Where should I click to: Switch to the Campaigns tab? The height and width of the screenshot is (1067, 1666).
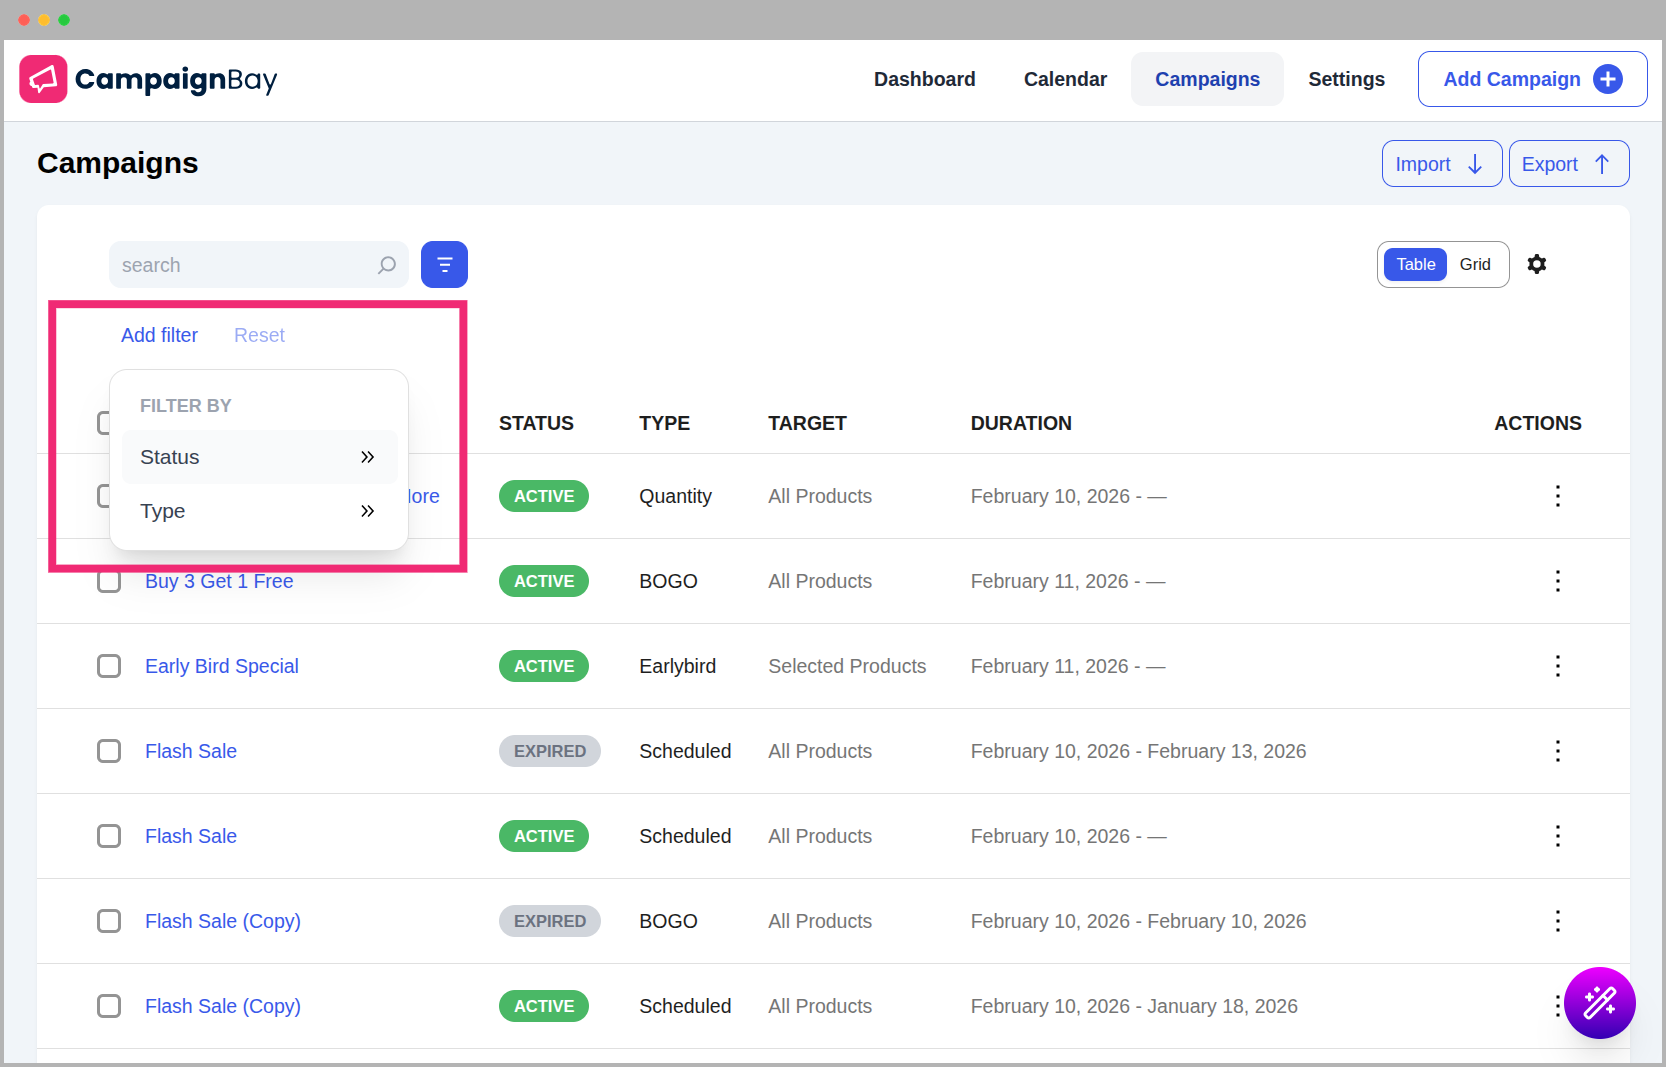click(1206, 79)
